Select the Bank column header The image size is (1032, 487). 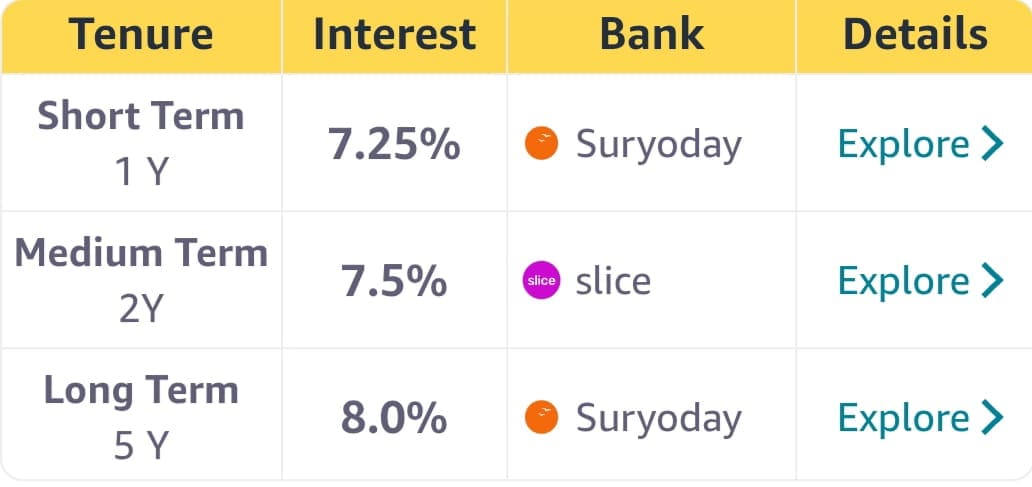coord(651,35)
